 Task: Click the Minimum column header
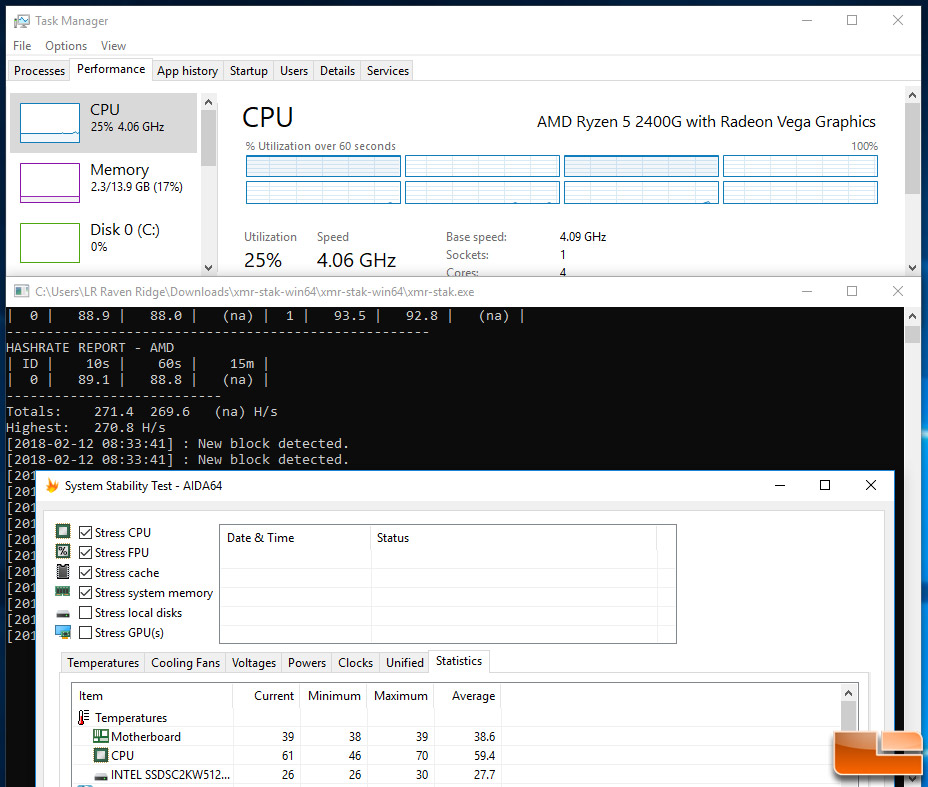coord(333,696)
